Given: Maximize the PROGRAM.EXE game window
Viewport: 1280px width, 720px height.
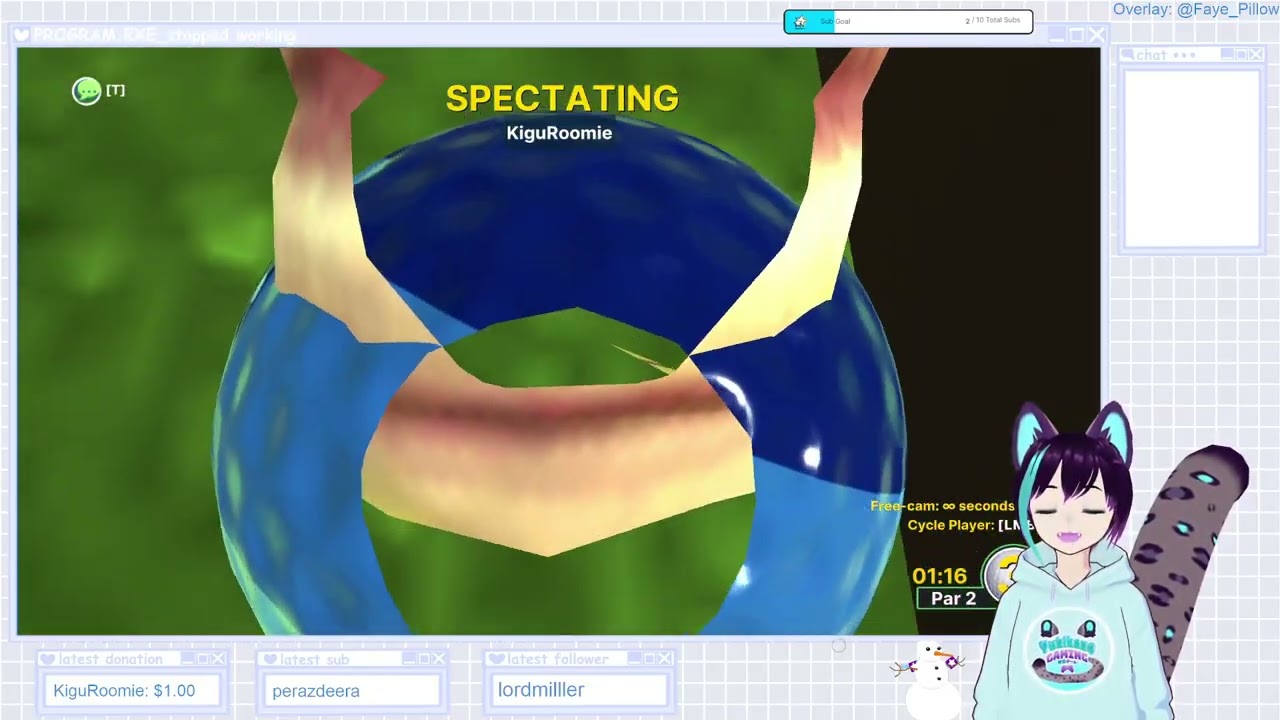Looking at the screenshot, I should [x=1076, y=35].
